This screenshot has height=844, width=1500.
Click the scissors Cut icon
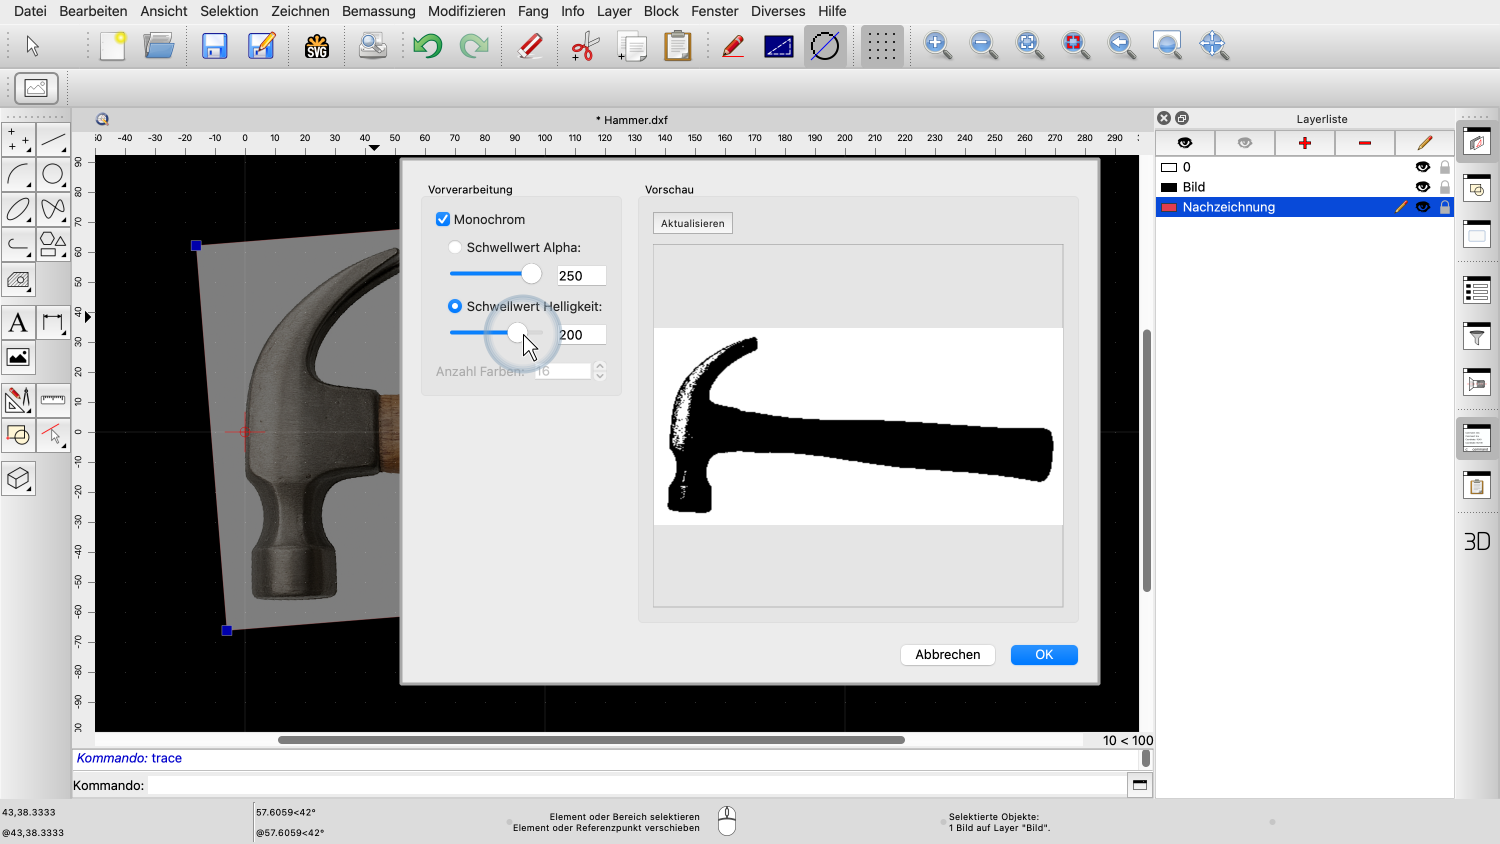coord(584,46)
